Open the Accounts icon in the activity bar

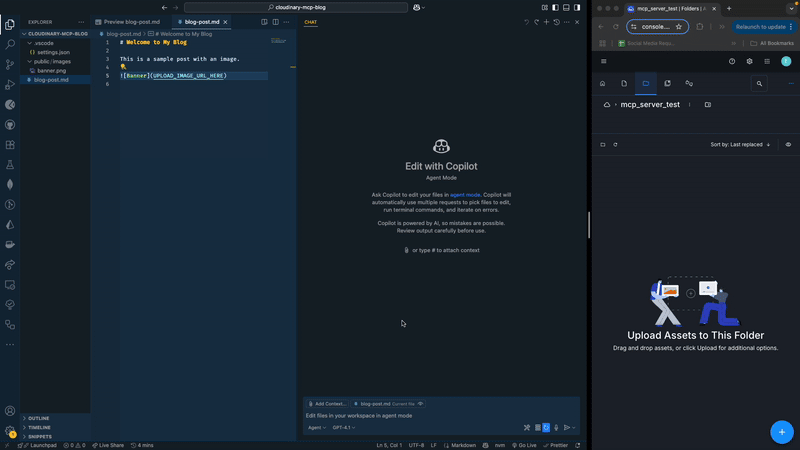tap(10, 411)
